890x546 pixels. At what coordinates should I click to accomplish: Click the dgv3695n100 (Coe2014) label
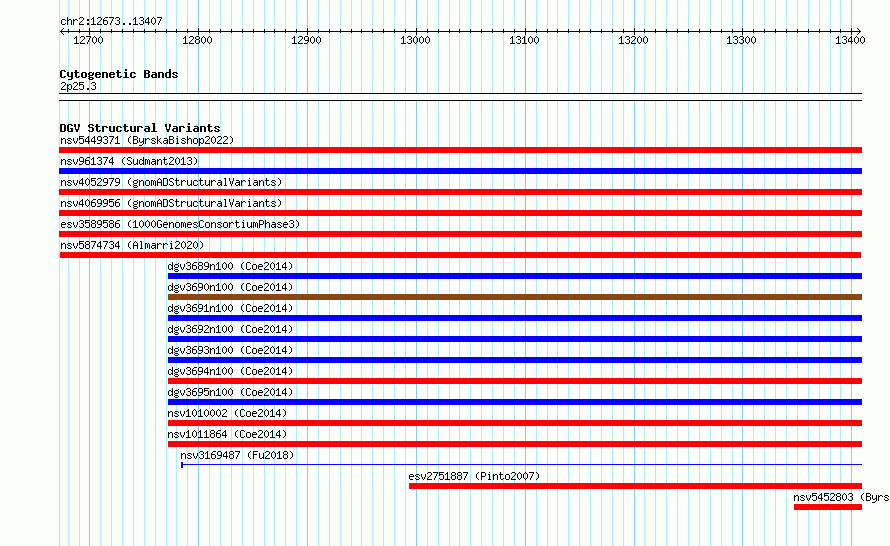(230, 392)
